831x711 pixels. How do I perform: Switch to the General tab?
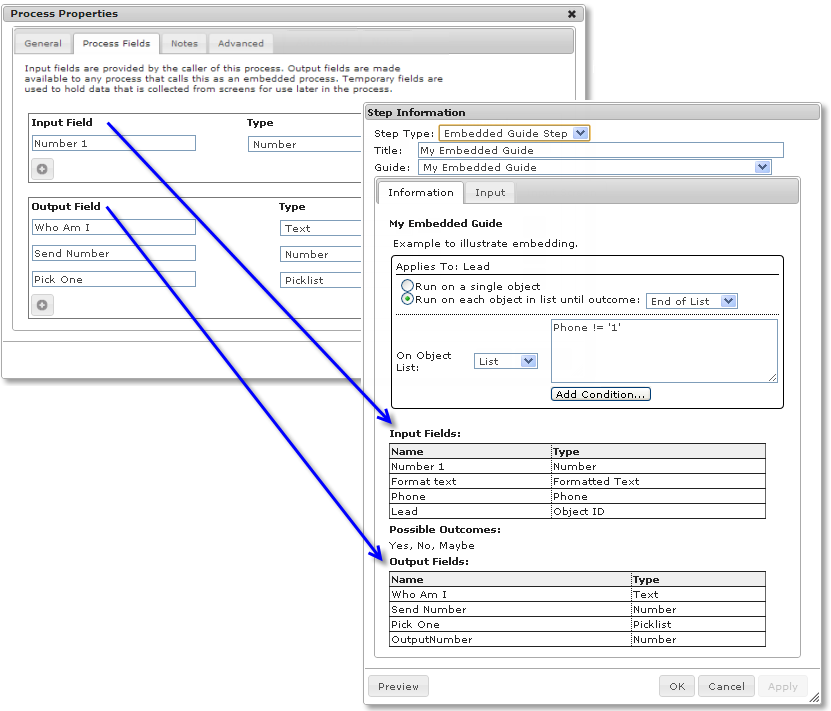(43, 43)
